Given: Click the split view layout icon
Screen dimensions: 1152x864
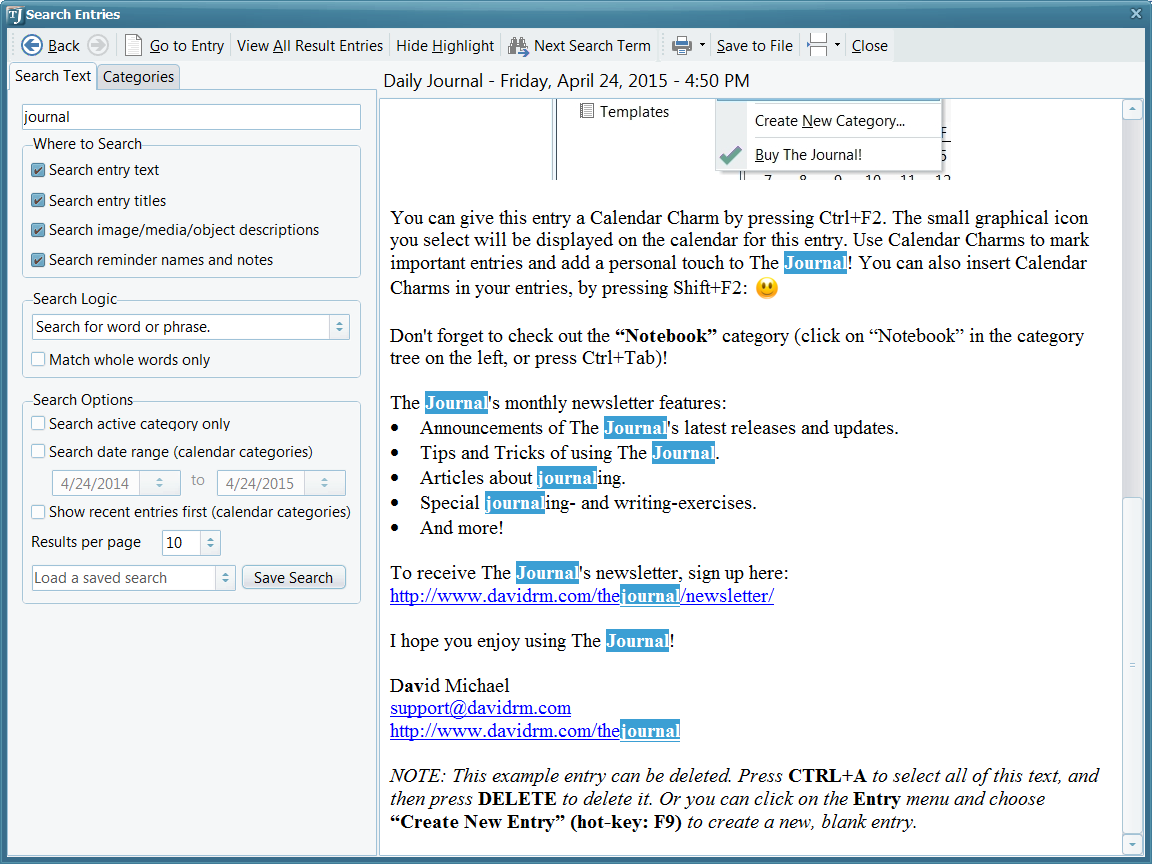Looking at the screenshot, I should click(817, 45).
